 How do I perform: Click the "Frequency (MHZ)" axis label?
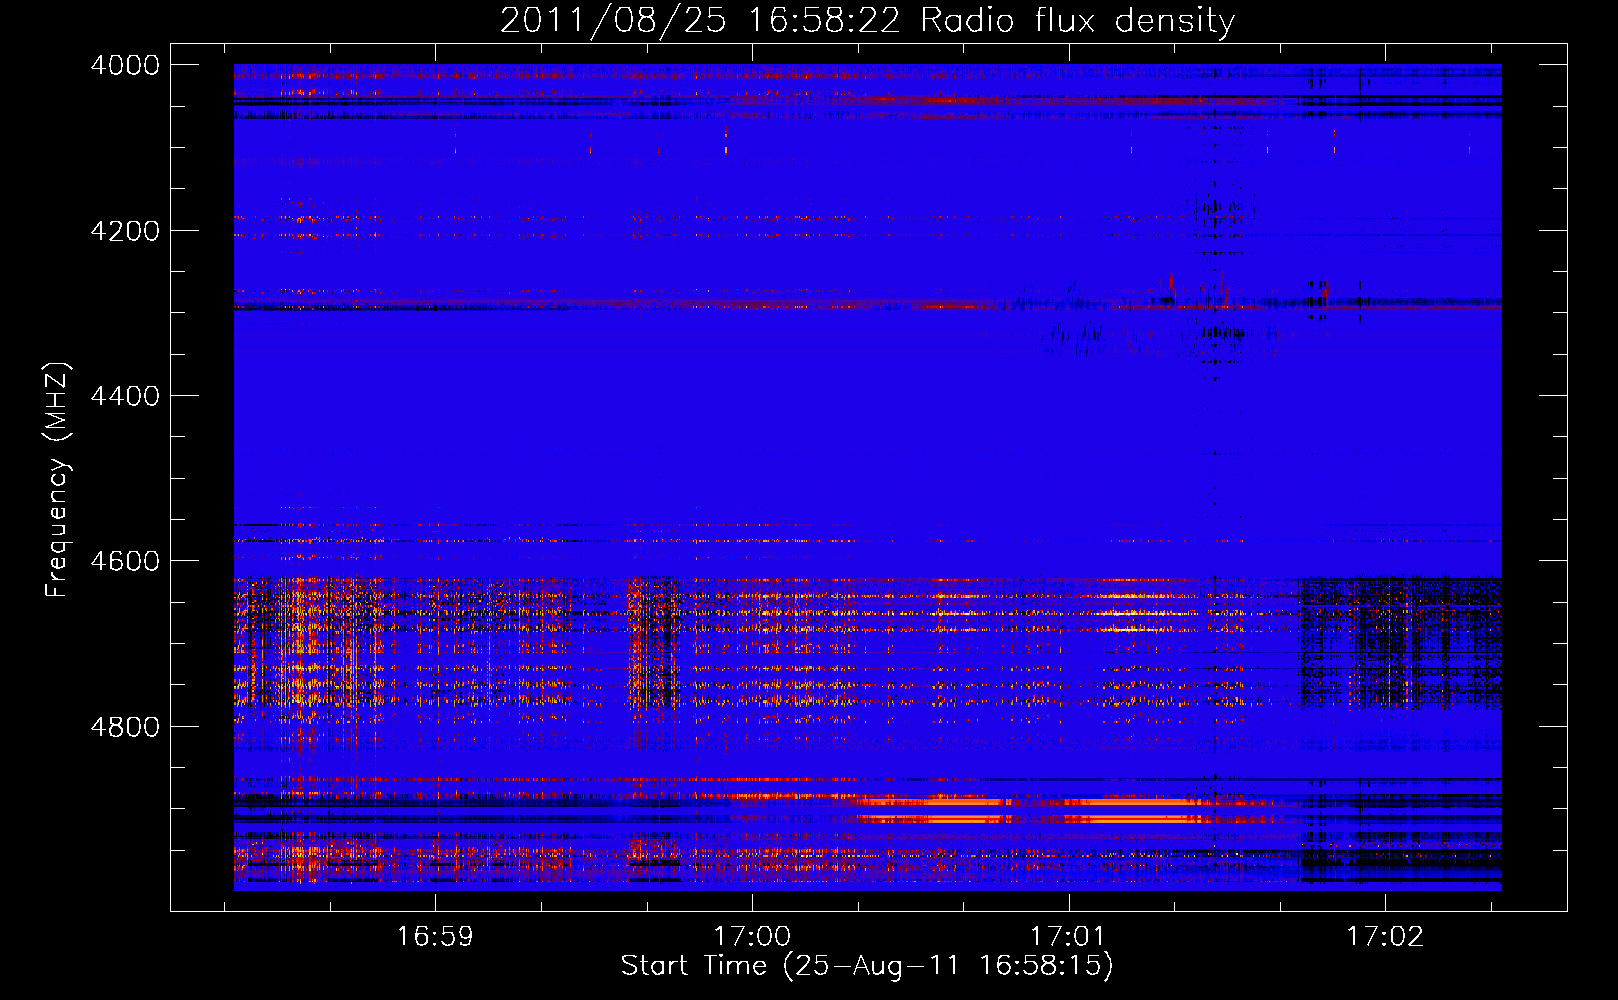pos(57,480)
